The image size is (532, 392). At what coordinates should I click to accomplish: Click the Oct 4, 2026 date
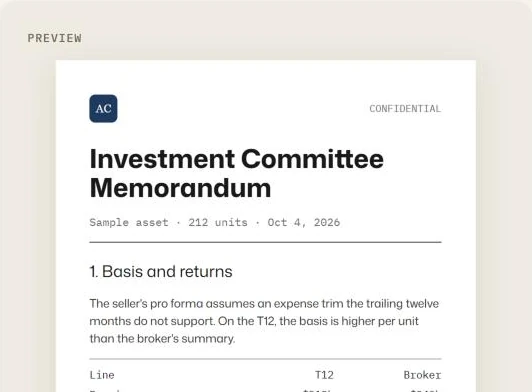coord(304,222)
